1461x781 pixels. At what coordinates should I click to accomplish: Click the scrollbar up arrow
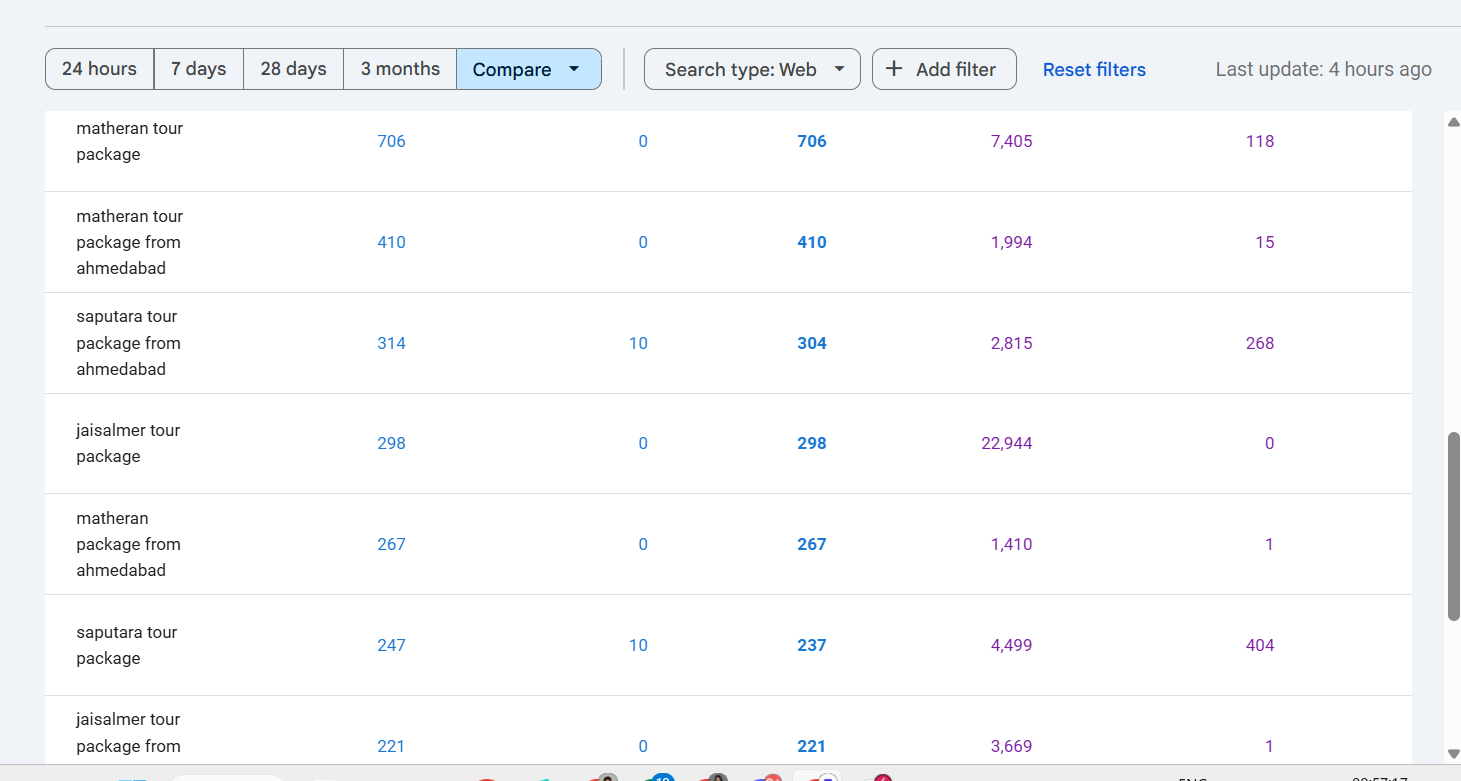coord(1453,122)
